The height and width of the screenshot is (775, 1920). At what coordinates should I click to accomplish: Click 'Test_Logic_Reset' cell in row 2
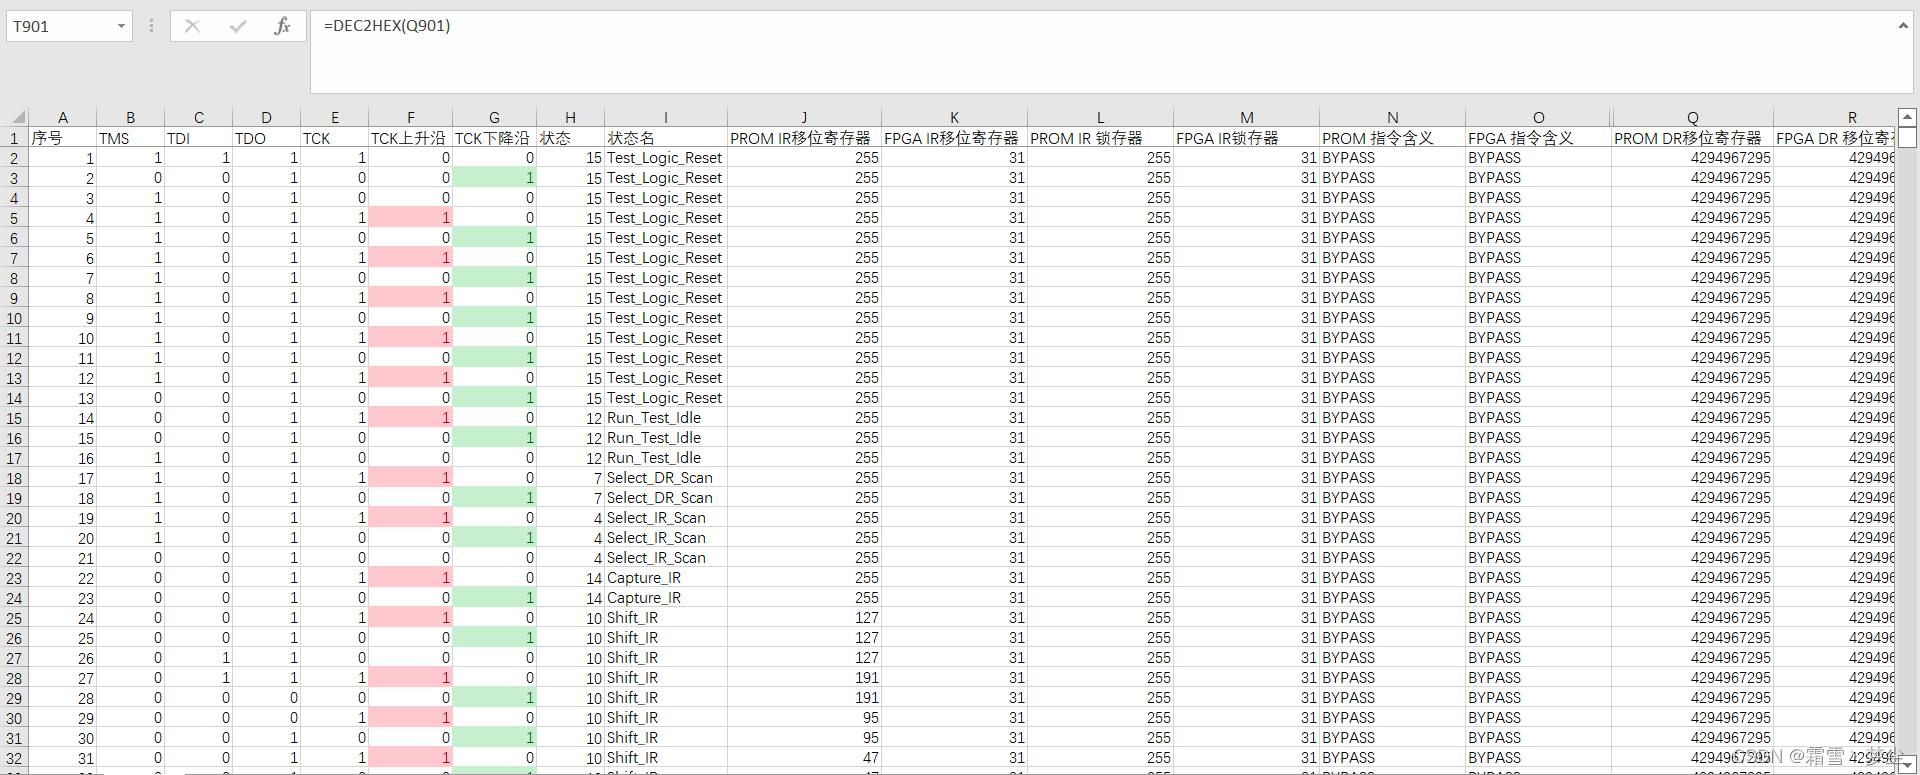[665, 158]
